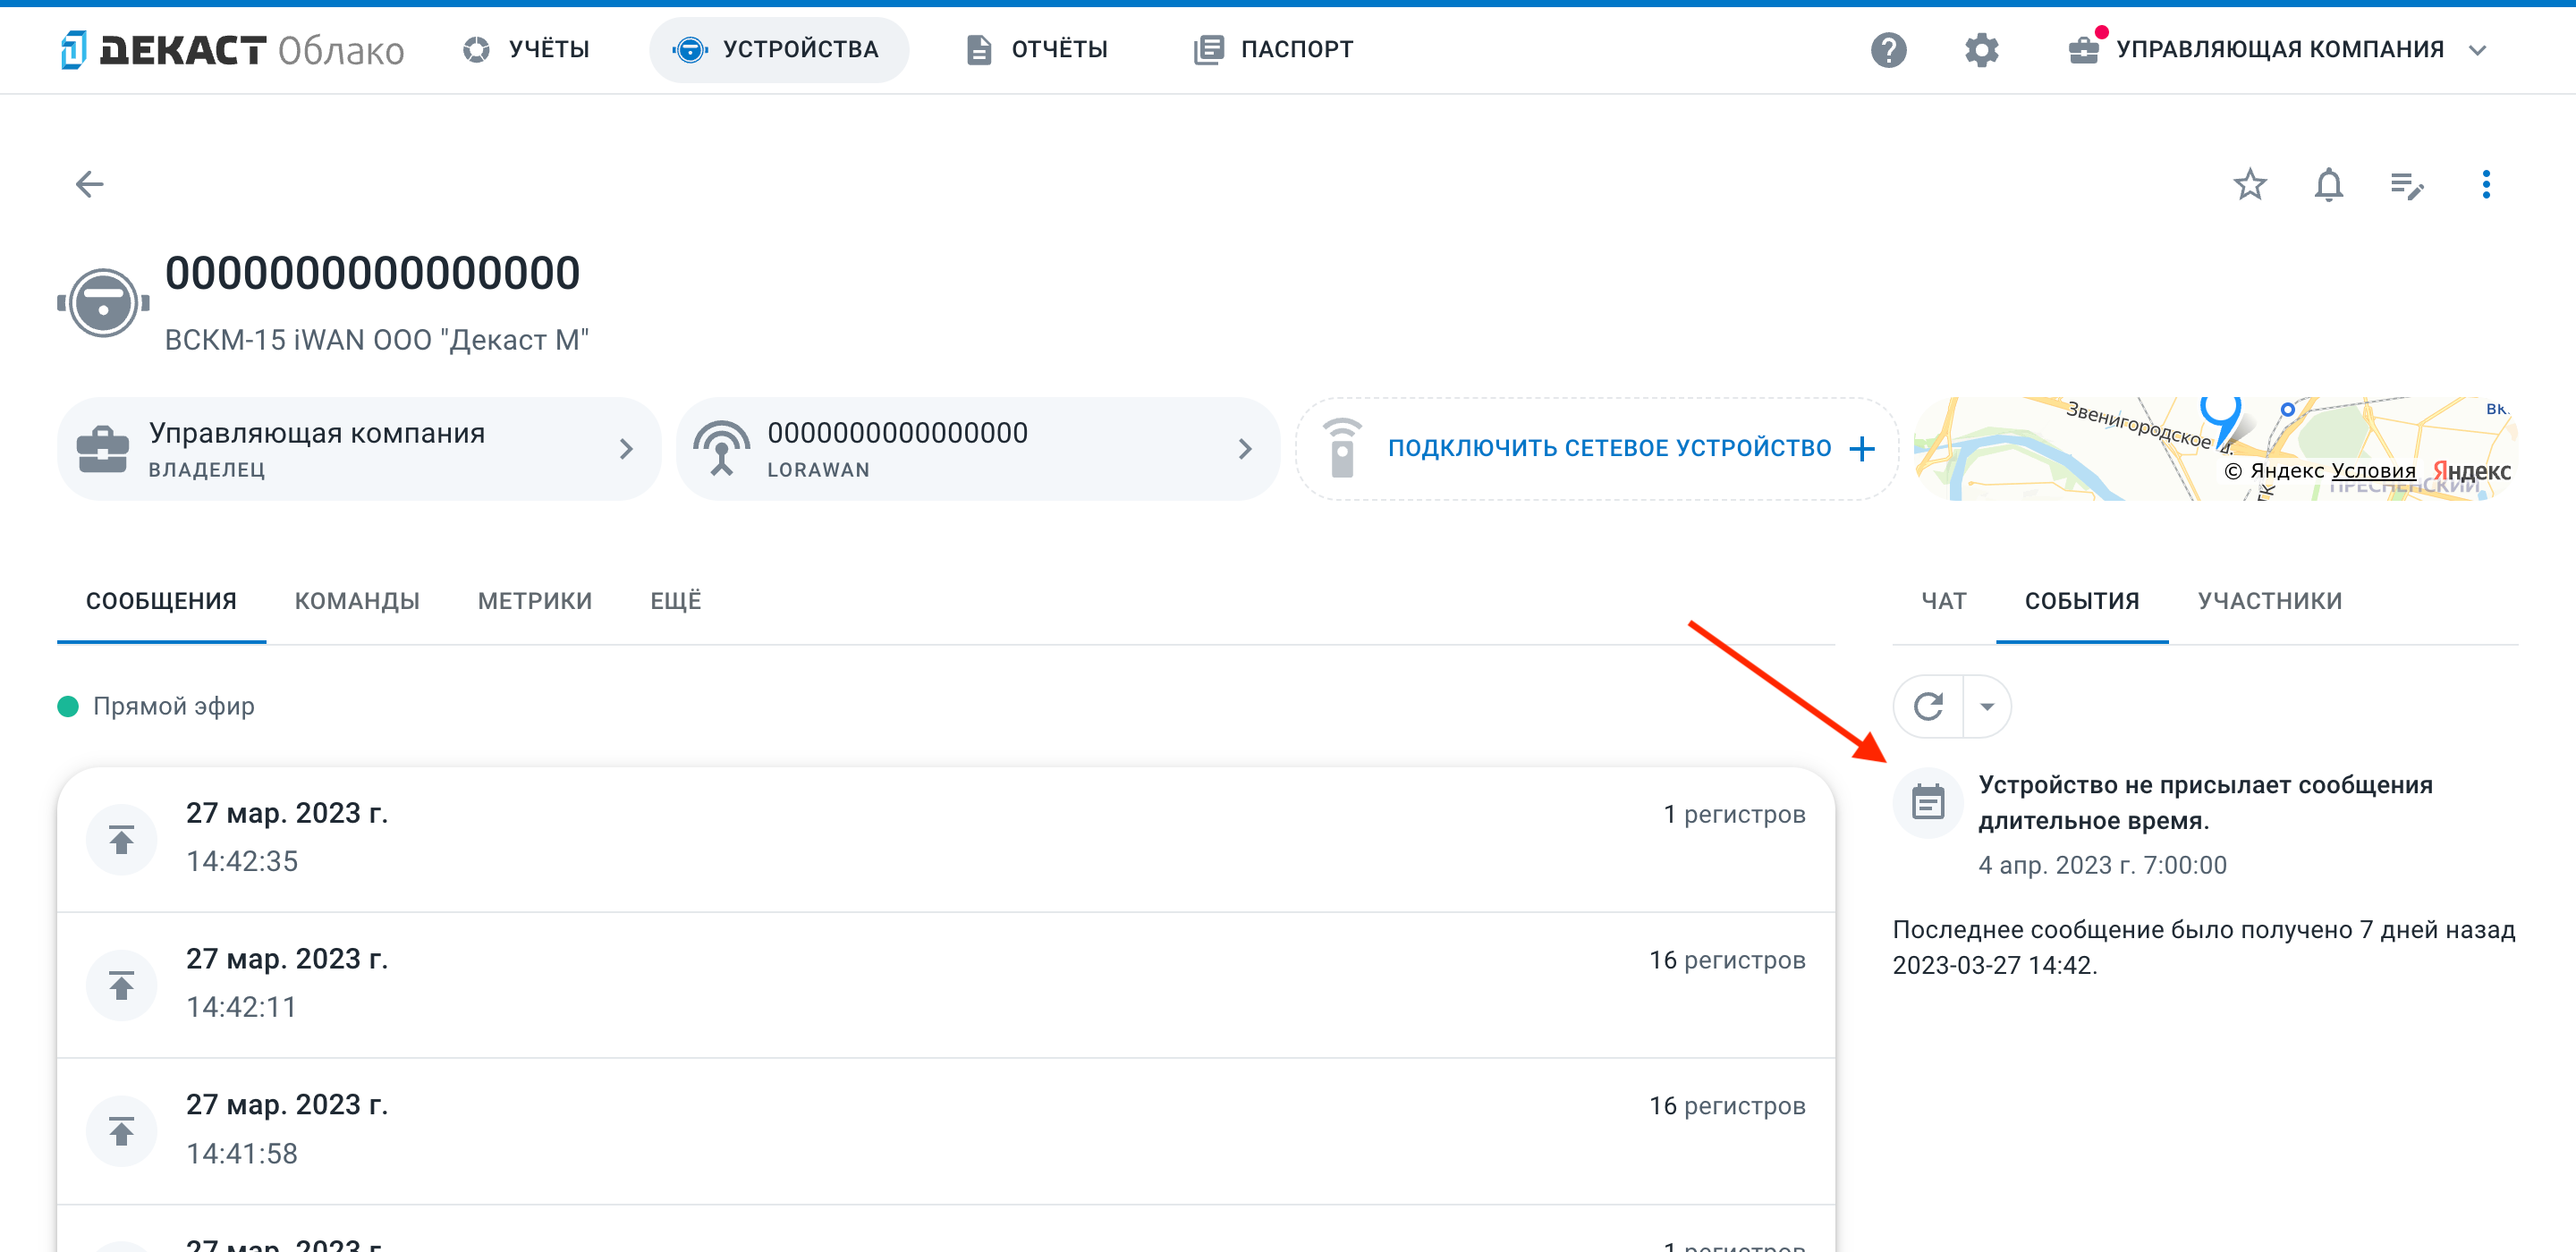Open the Yandex map thumbnail
Viewport: 2576px width, 1252px height.
(2215, 449)
